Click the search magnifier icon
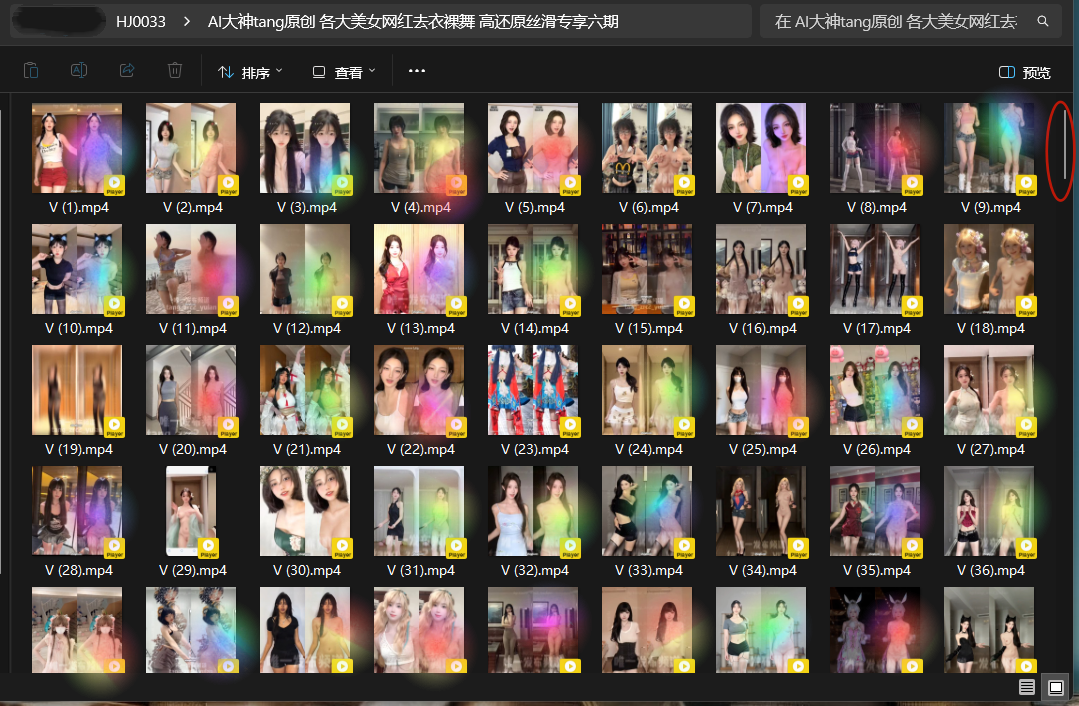 click(1043, 21)
